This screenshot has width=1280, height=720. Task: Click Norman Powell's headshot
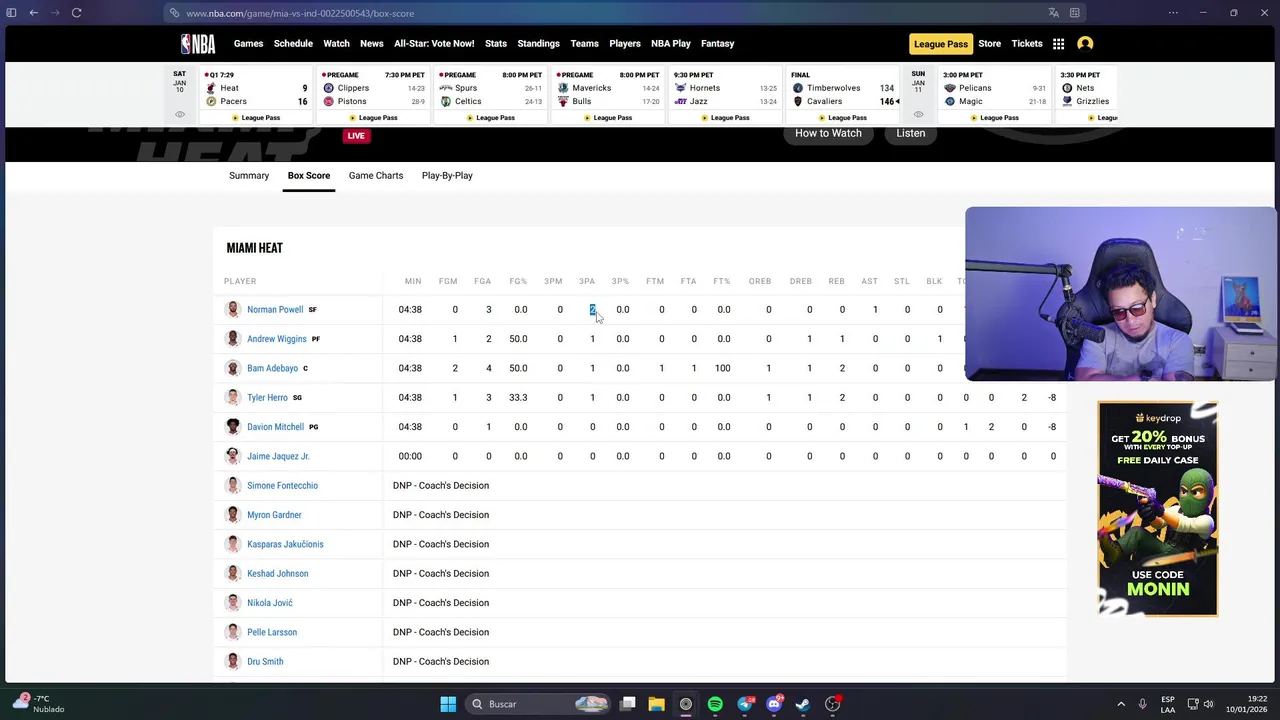pos(233,309)
